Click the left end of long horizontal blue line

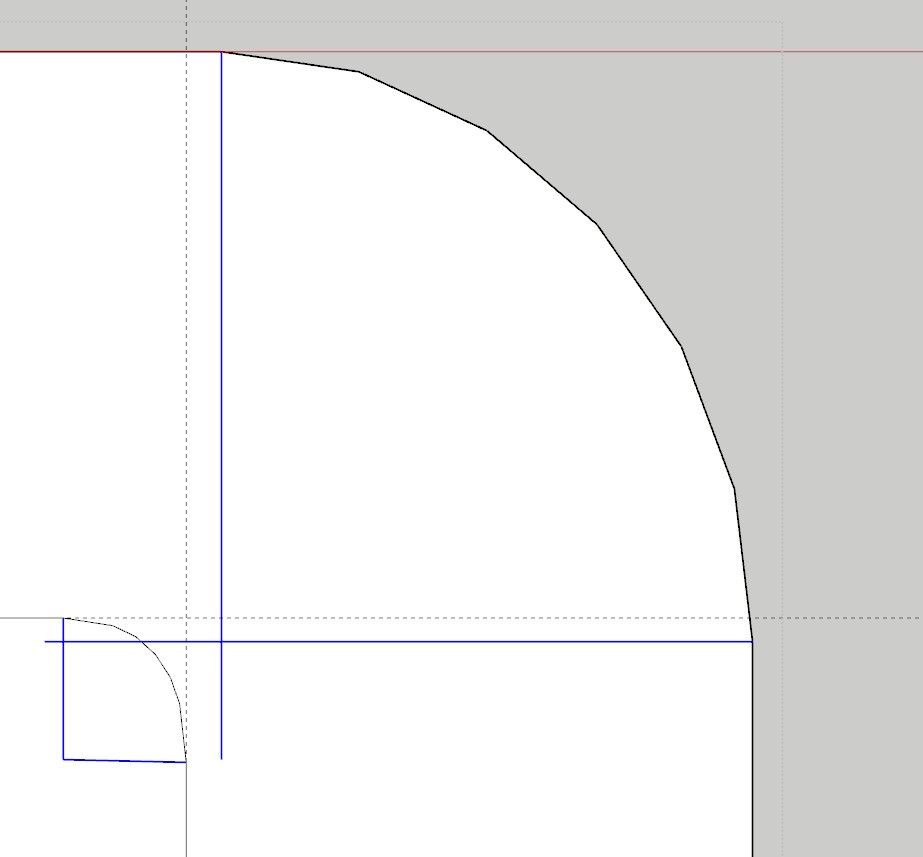point(46,641)
